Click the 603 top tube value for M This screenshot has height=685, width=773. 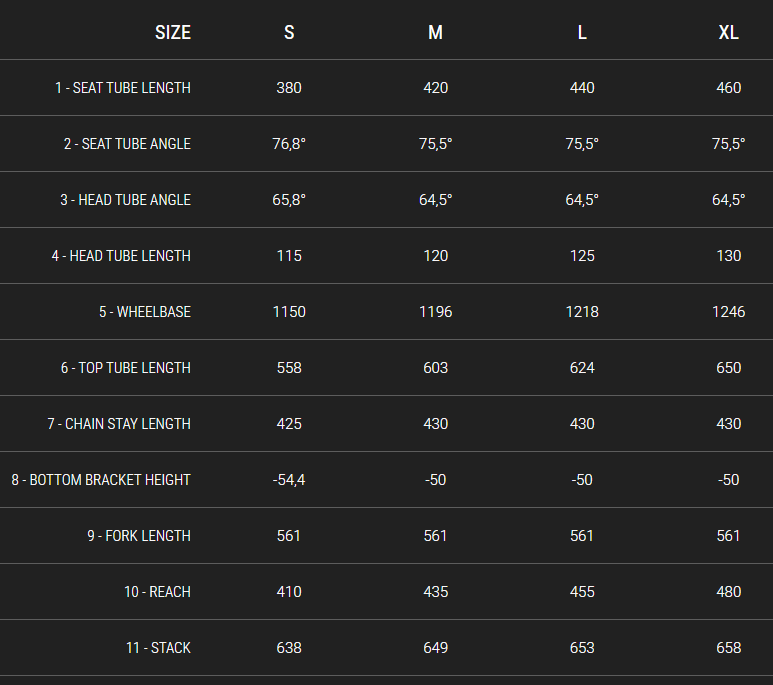tap(435, 368)
